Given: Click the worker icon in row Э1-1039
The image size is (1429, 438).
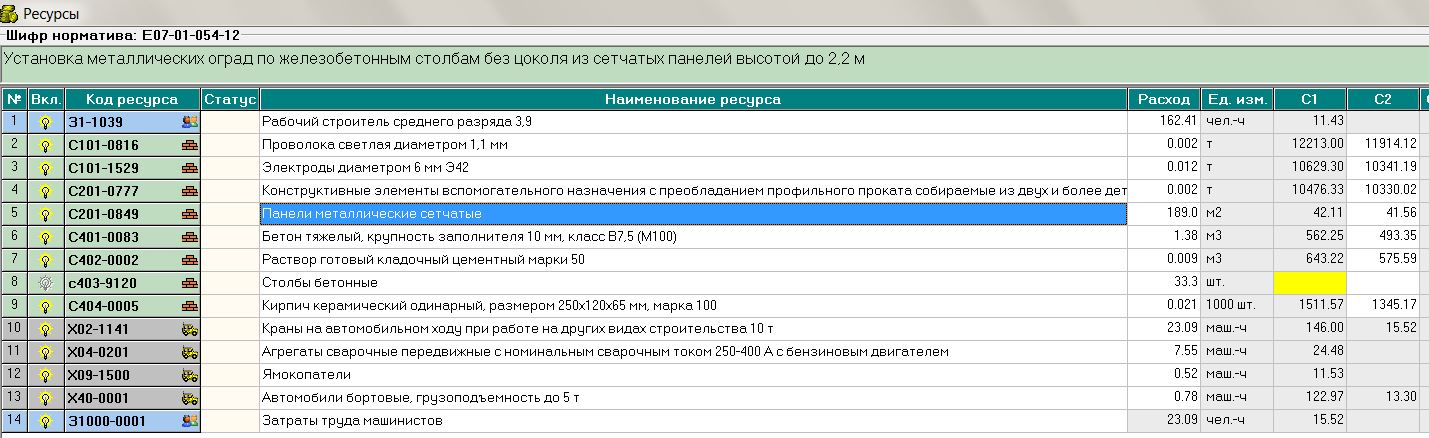Looking at the screenshot, I should pyautogui.click(x=189, y=122).
